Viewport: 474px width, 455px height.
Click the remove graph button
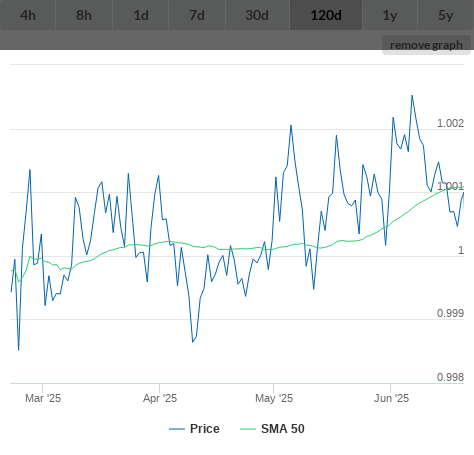(426, 45)
